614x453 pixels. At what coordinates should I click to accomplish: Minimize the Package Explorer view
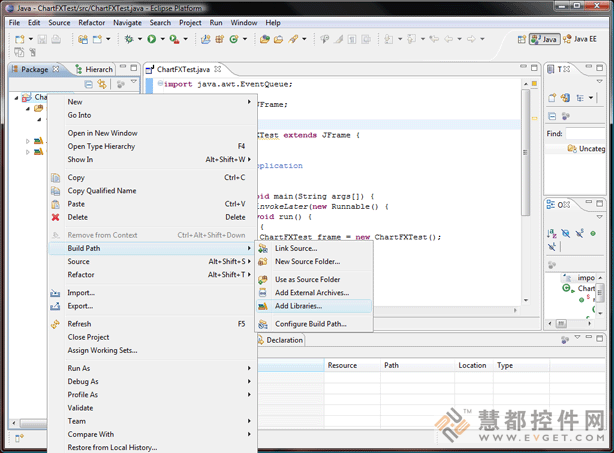[123, 67]
